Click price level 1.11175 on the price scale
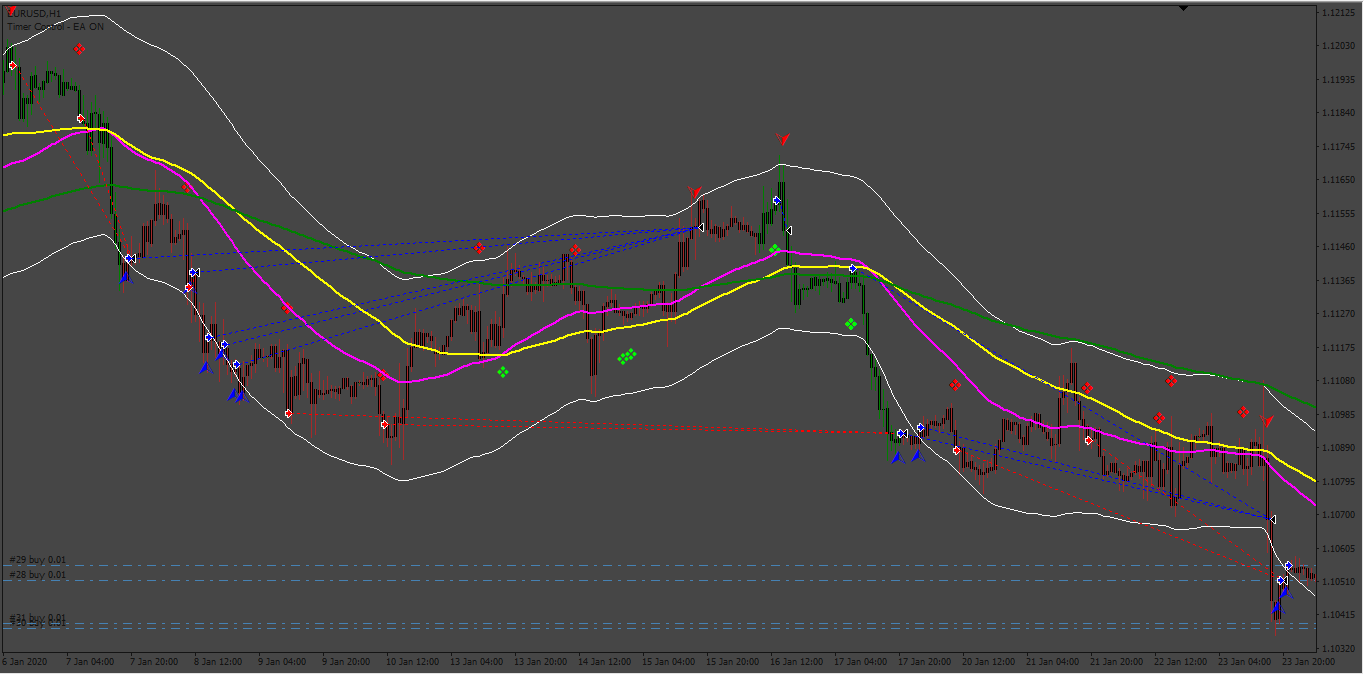Screen dimensions: 1364x674 click(1337, 348)
